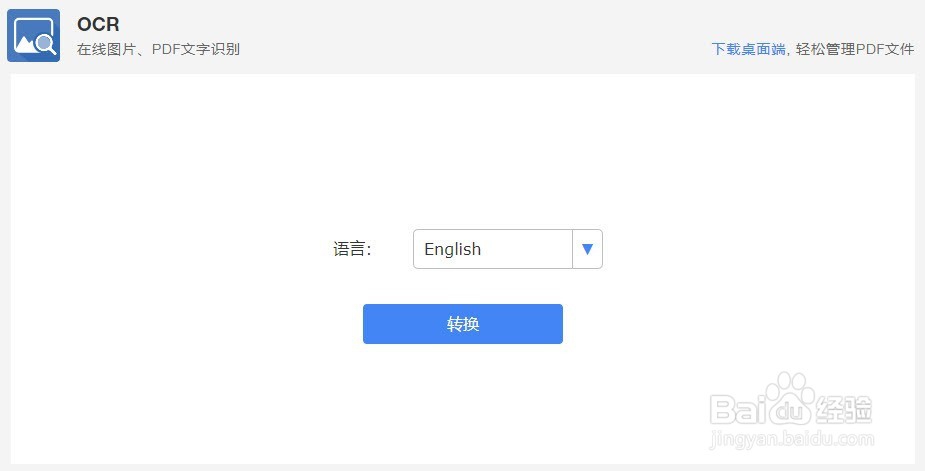Click the blue triangle arrow icon
Screen dimensions: 925x471
[x=587, y=249]
